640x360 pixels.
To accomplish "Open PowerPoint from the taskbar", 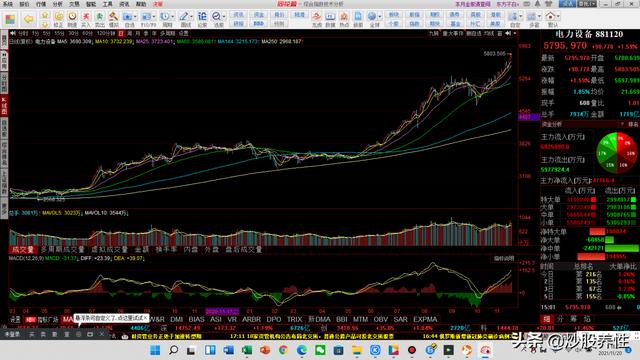I will (265, 350).
